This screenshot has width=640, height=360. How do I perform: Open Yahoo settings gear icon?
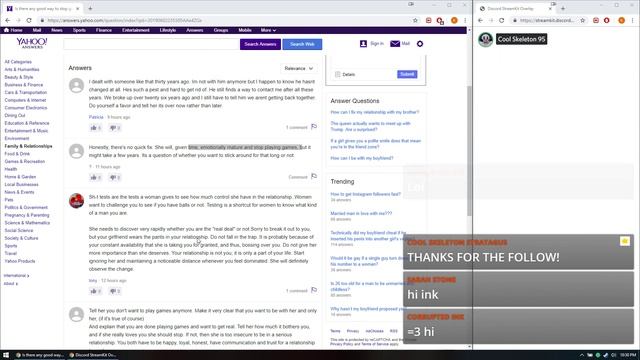pyautogui.click(x=420, y=44)
